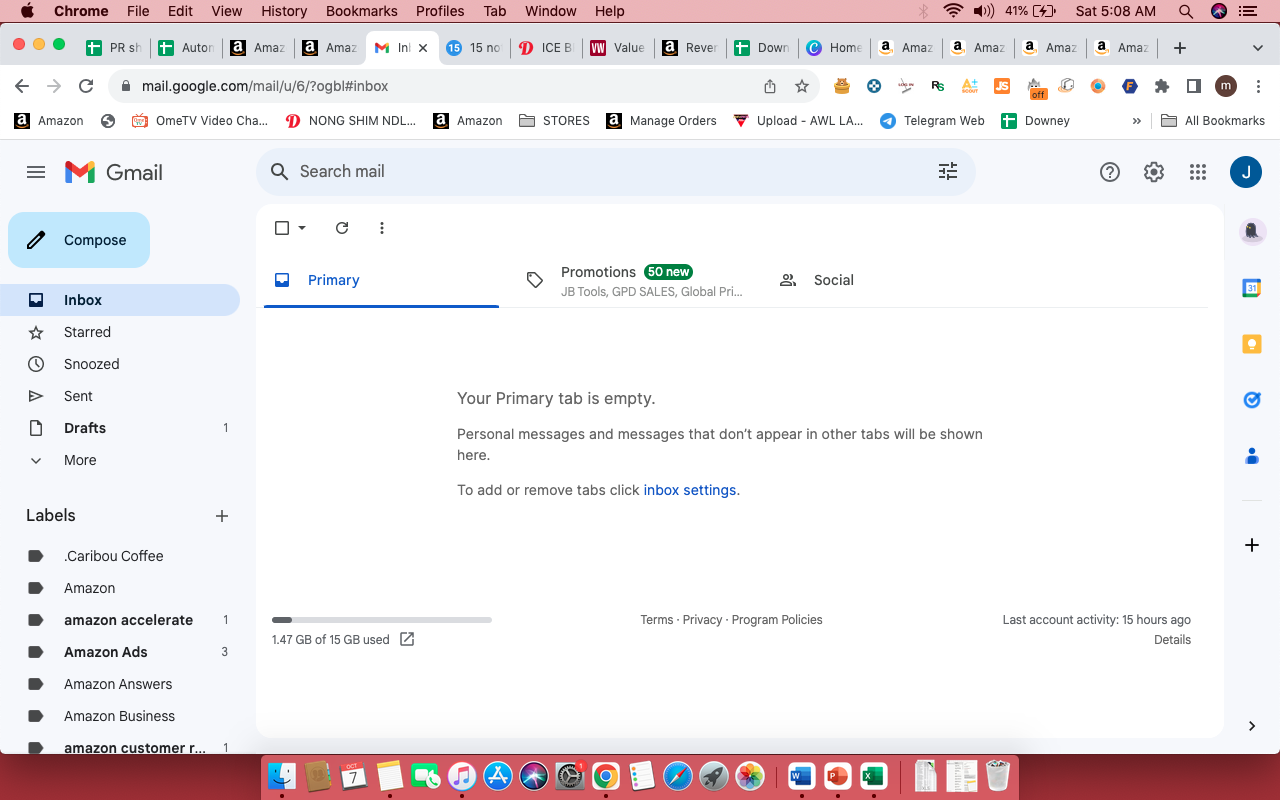The height and width of the screenshot is (800, 1280).
Task: Open Google apps grid icon
Action: (x=1198, y=172)
